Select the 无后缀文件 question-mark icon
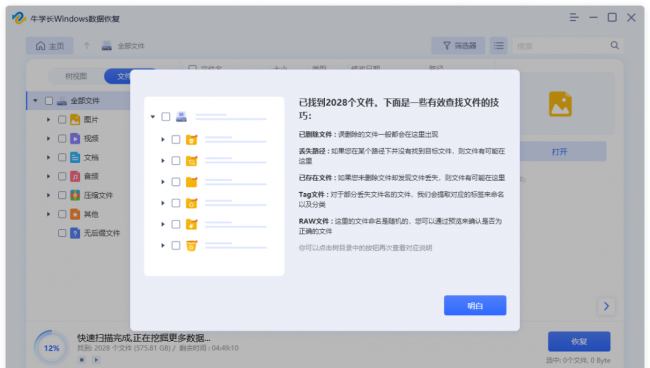The image size is (650, 368). 75,233
